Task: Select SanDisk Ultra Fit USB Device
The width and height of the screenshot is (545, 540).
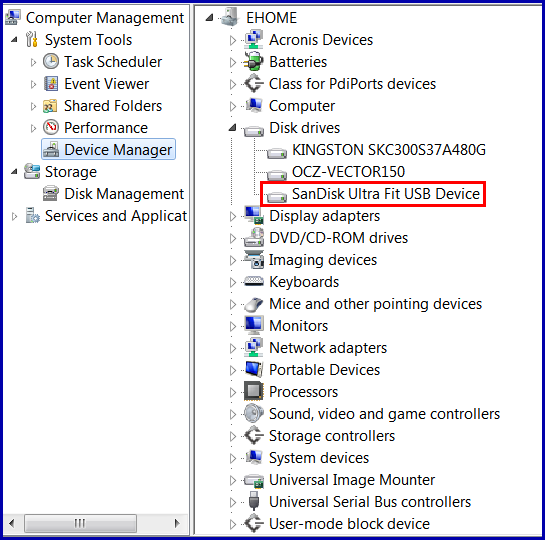Action: pos(386,194)
